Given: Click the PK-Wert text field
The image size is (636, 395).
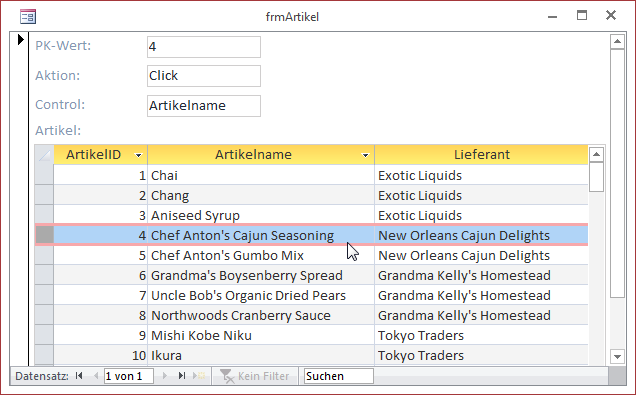Looking at the screenshot, I should pyautogui.click(x=204, y=47).
